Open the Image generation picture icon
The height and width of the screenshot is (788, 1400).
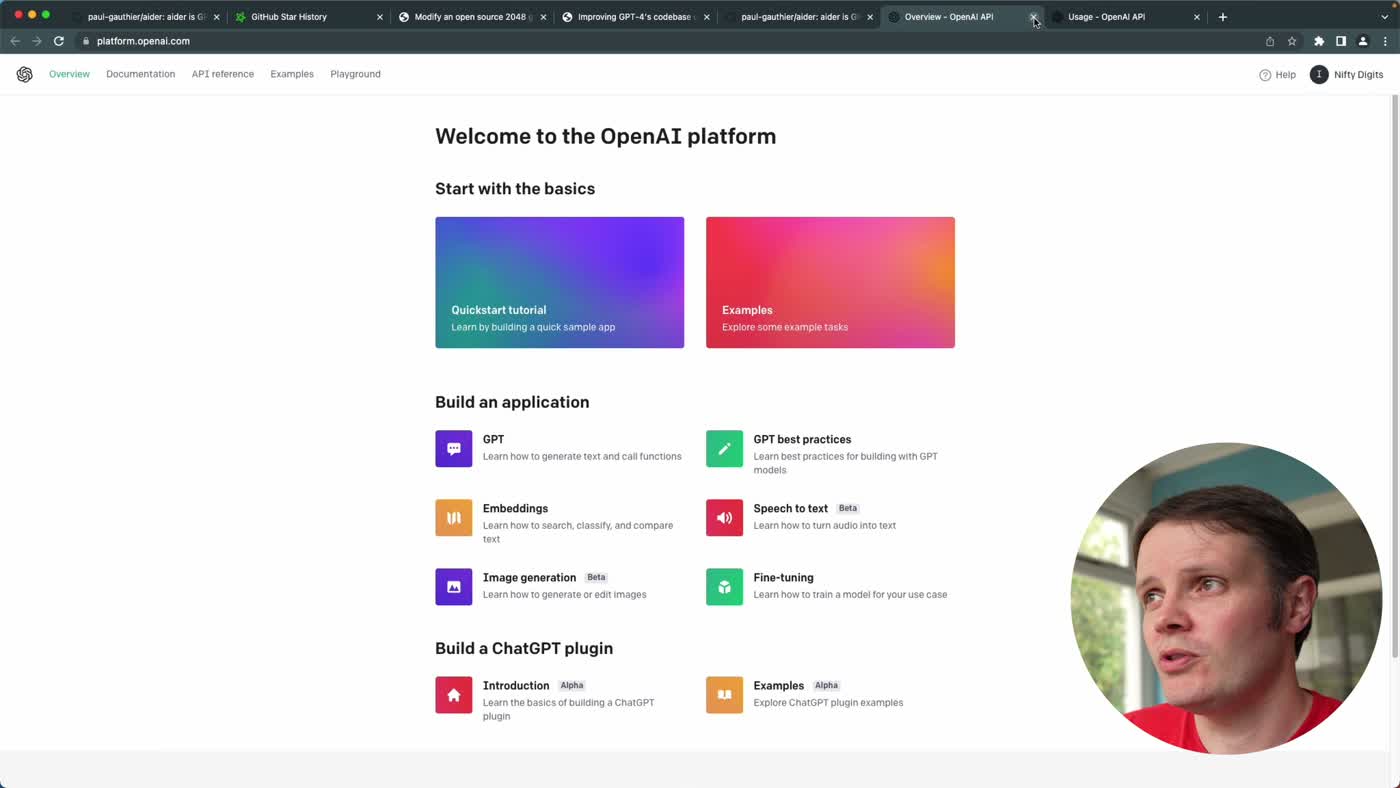coord(453,587)
